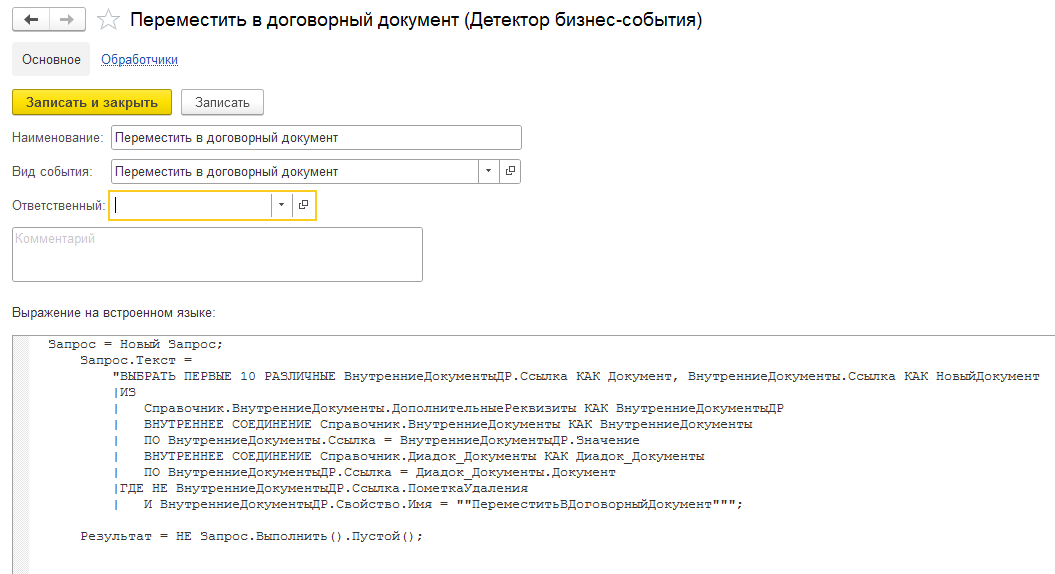Click the line ending 'КАК ВнутренниеДокументы'
The image size is (1055, 574).
click(x=433, y=425)
